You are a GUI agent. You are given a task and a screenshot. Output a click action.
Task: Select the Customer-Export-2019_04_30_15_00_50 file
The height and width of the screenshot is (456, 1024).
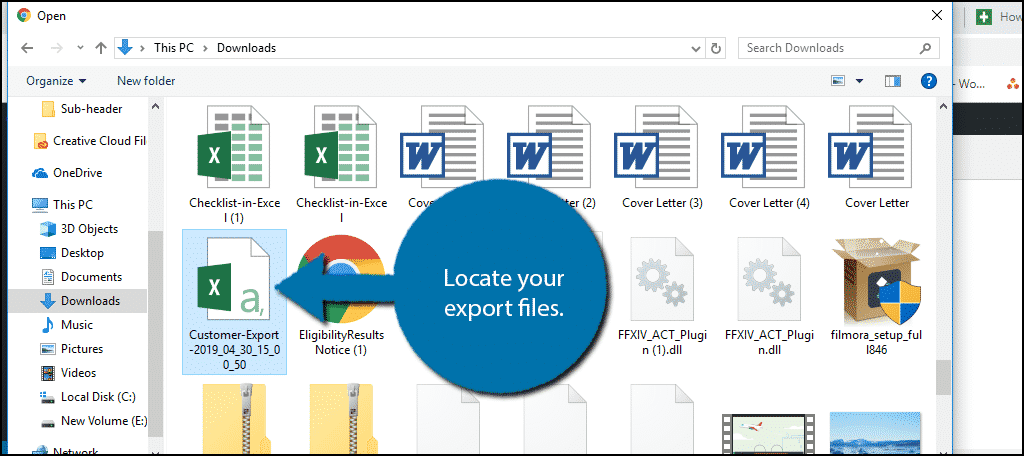click(234, 302)
